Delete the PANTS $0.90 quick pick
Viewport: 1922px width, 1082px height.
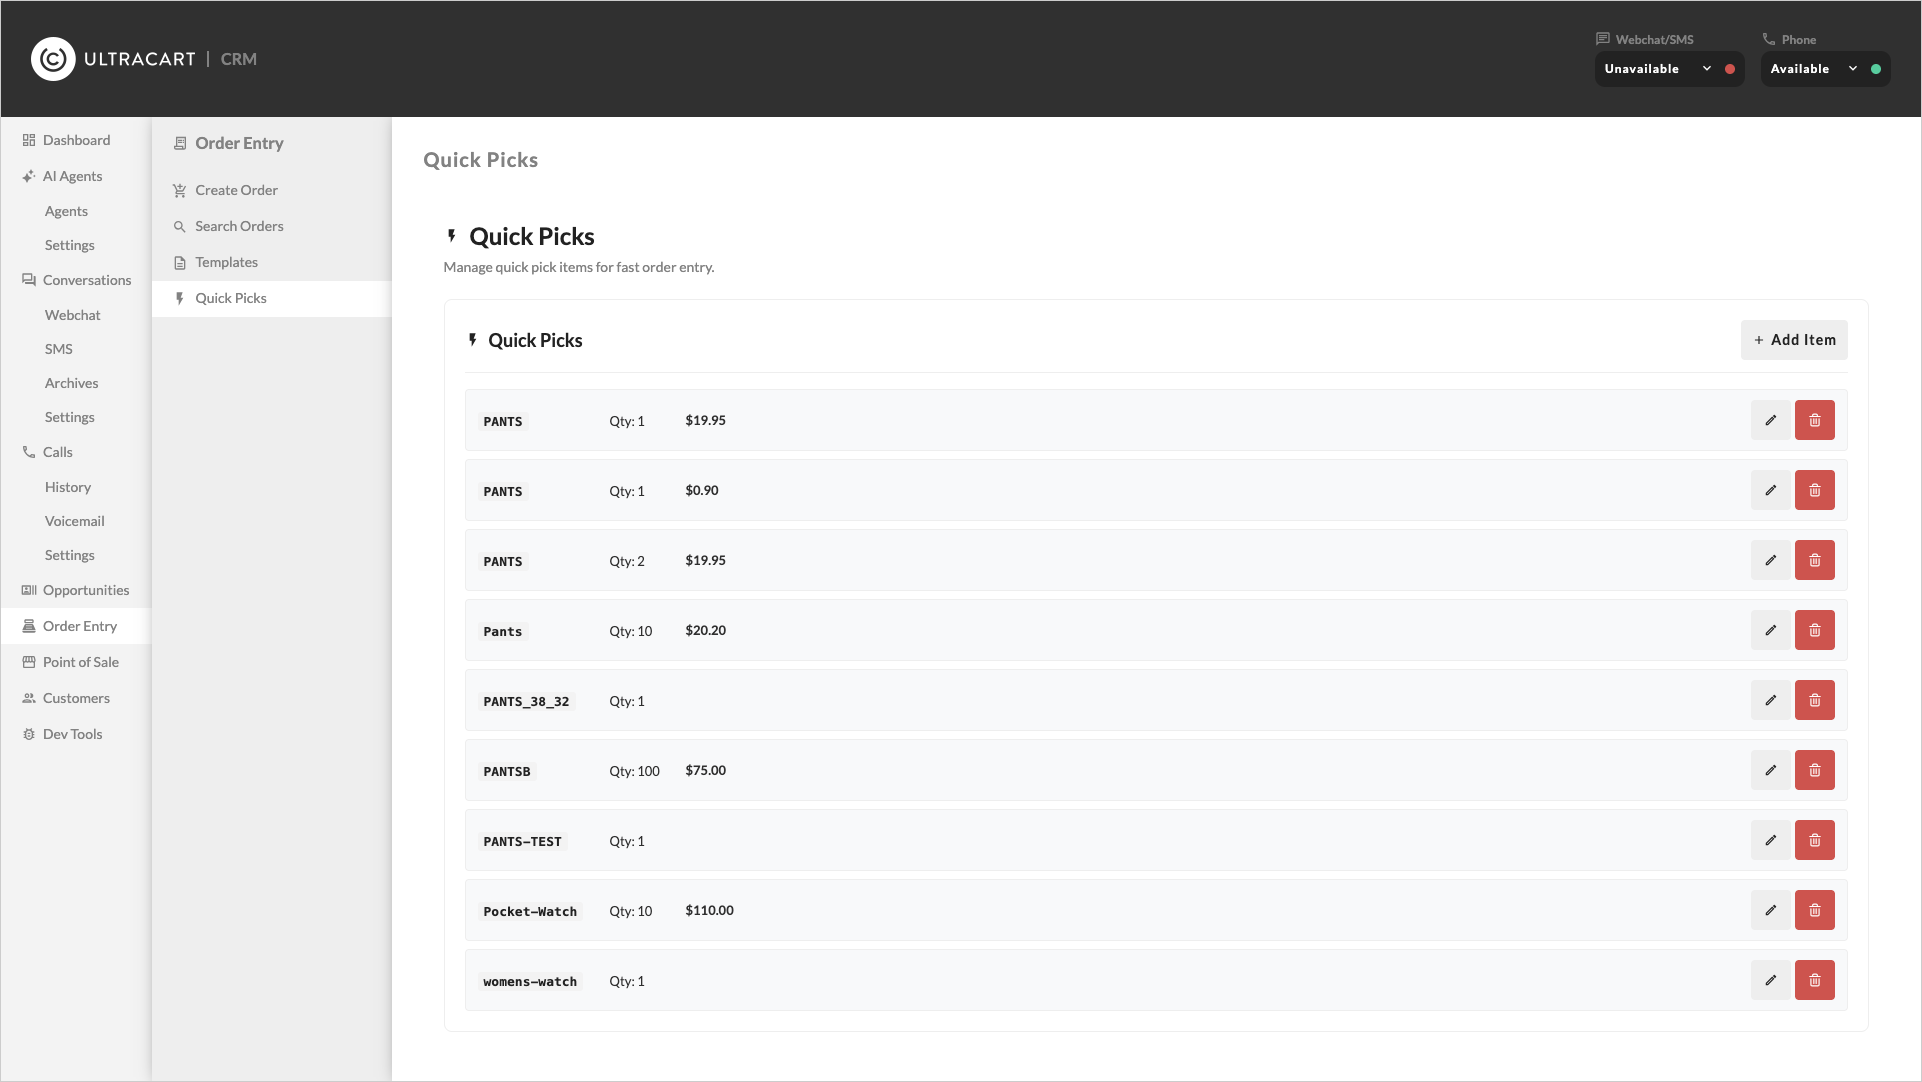[x=1814, y=490]
